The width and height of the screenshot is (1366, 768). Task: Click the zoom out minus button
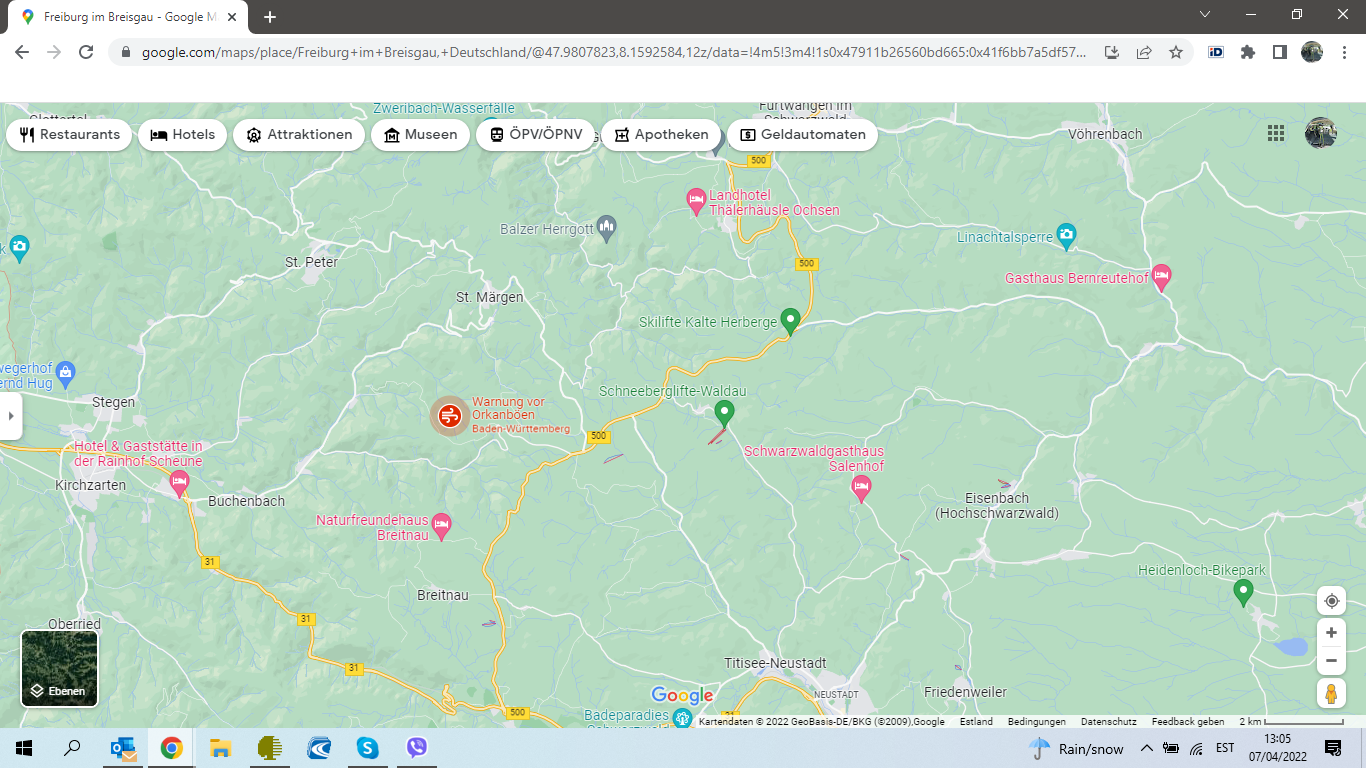1331,661
